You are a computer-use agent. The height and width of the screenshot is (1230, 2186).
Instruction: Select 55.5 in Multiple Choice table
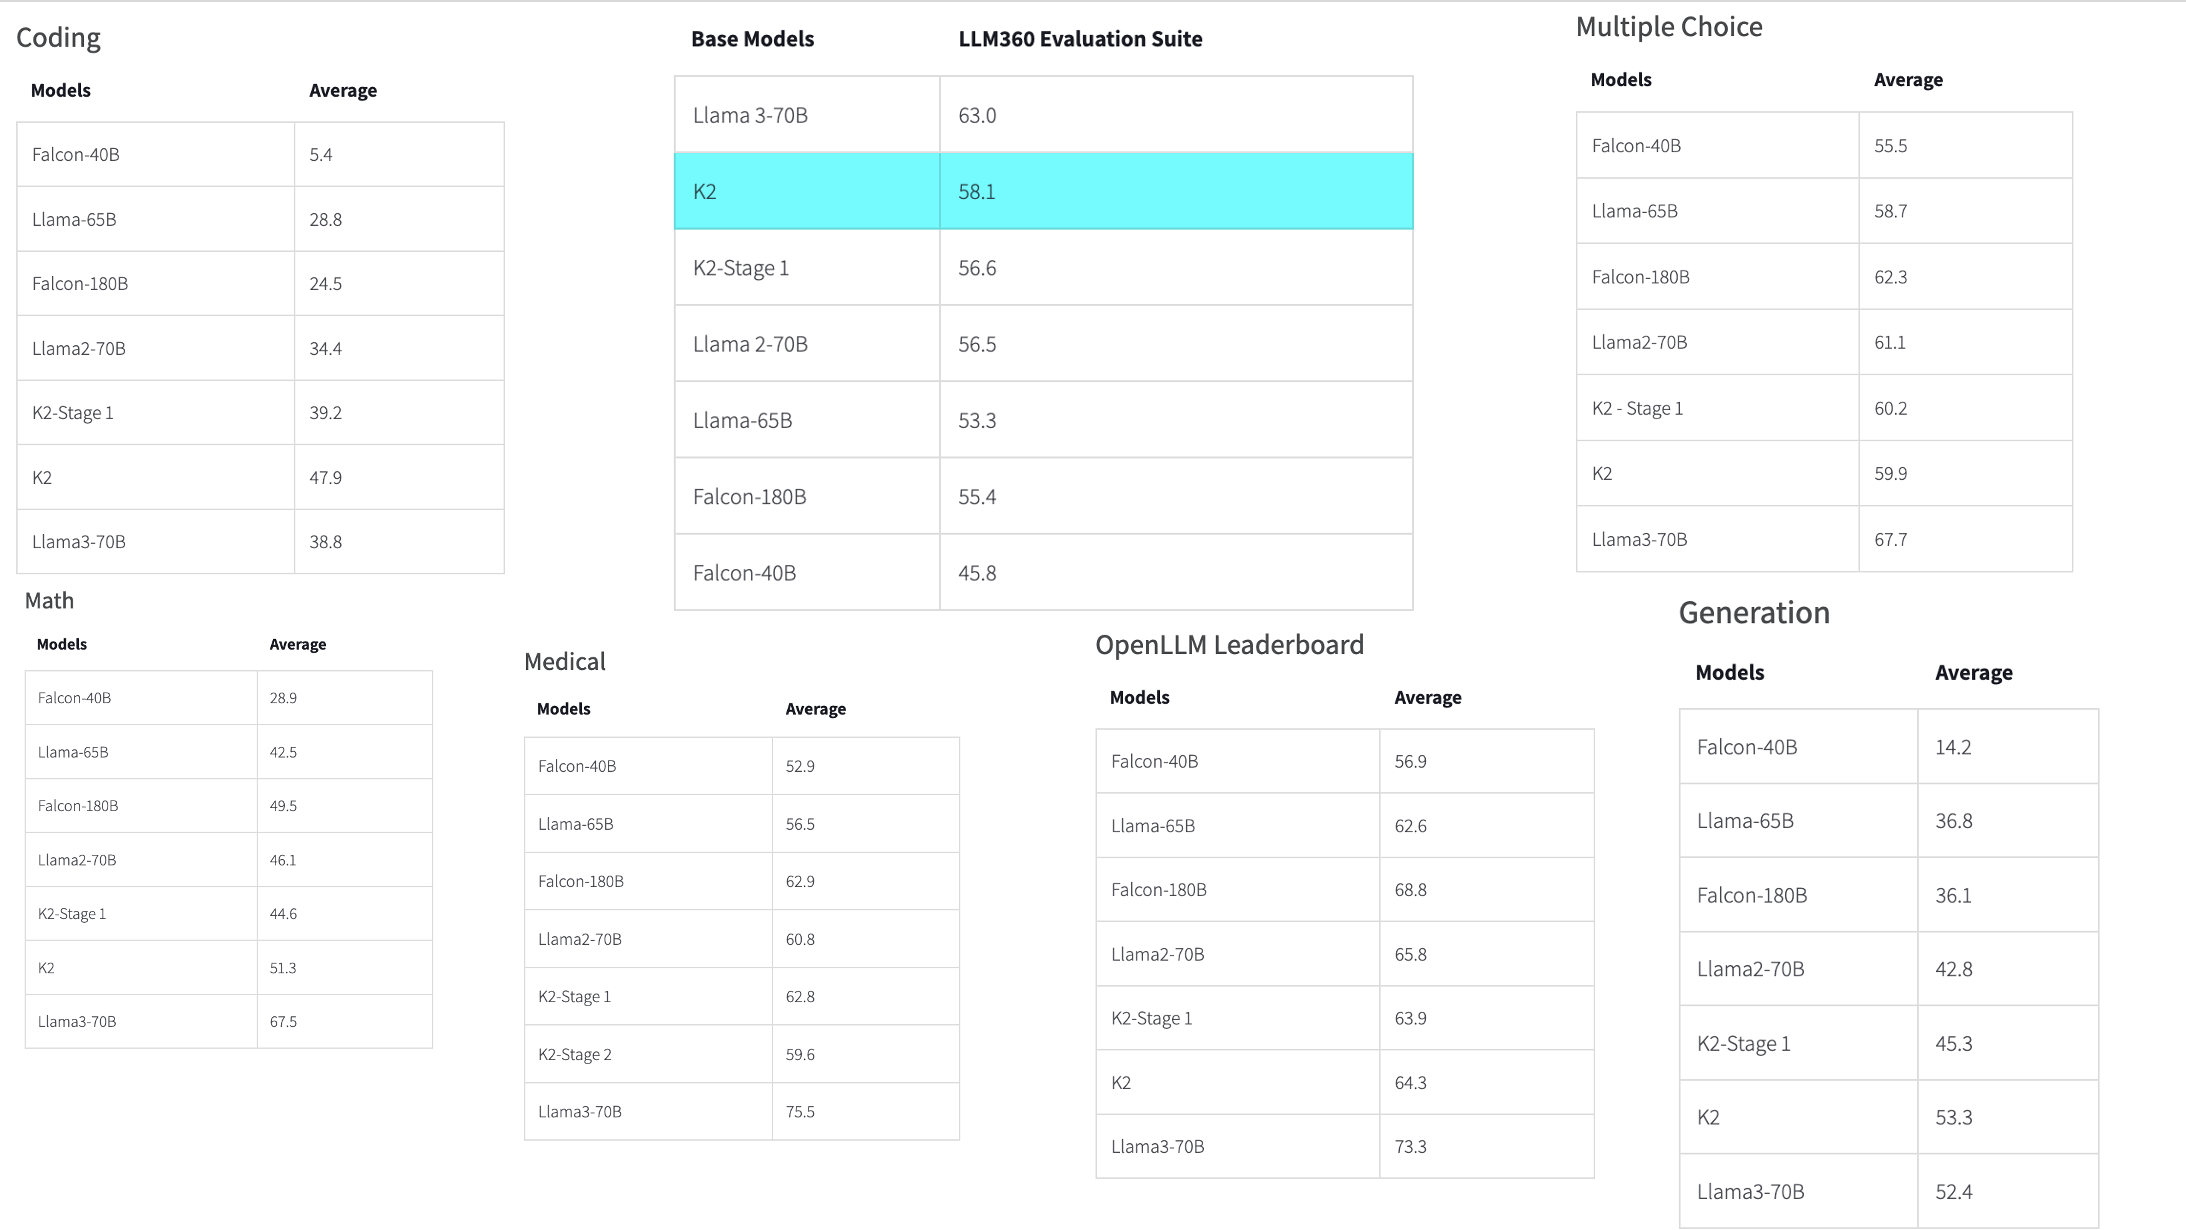tap(1891, 145)
